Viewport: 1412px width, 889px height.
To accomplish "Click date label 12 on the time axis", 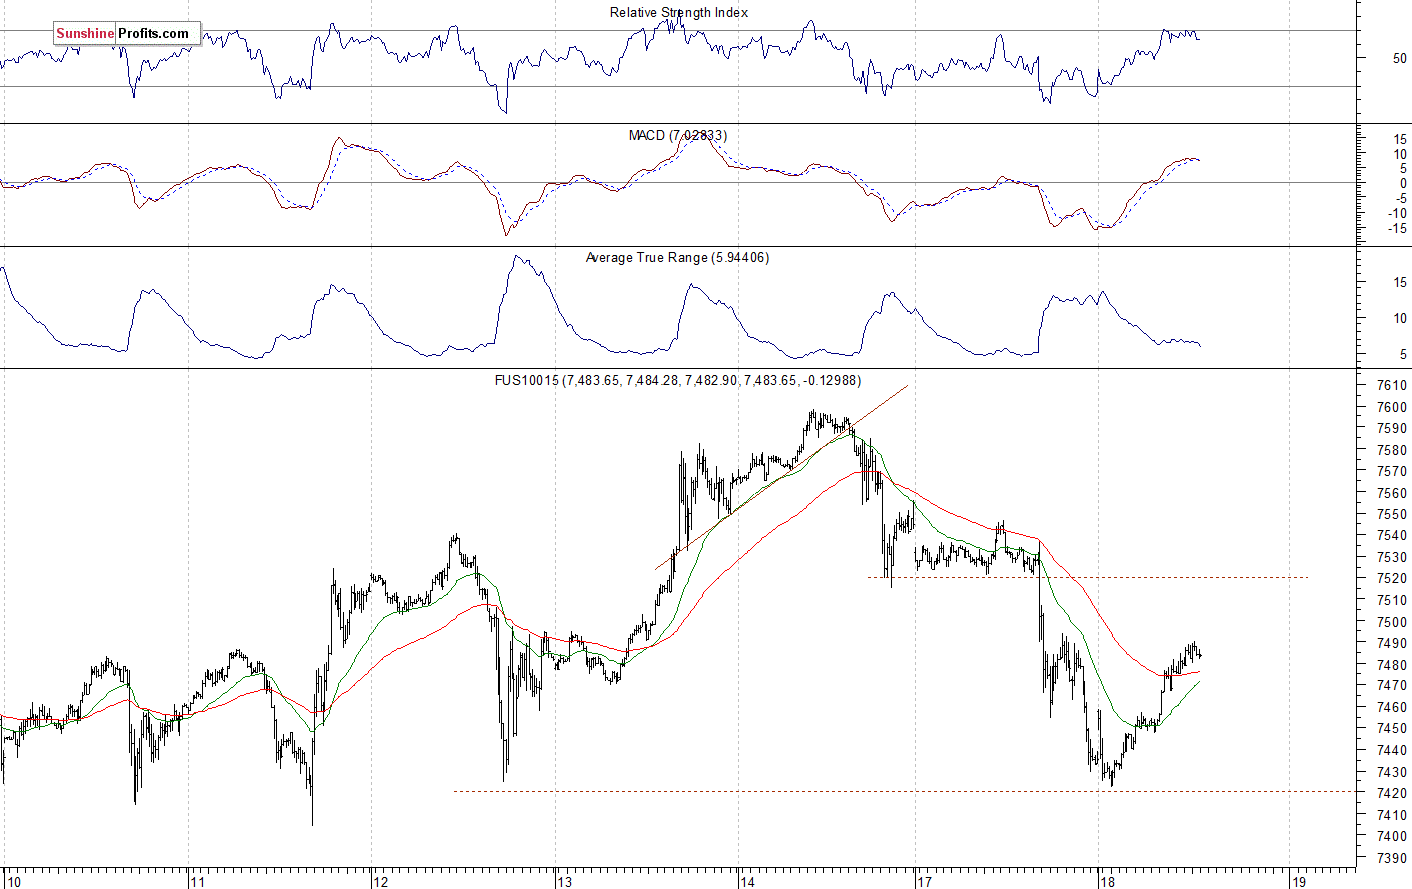I will (x=380, y=882).
